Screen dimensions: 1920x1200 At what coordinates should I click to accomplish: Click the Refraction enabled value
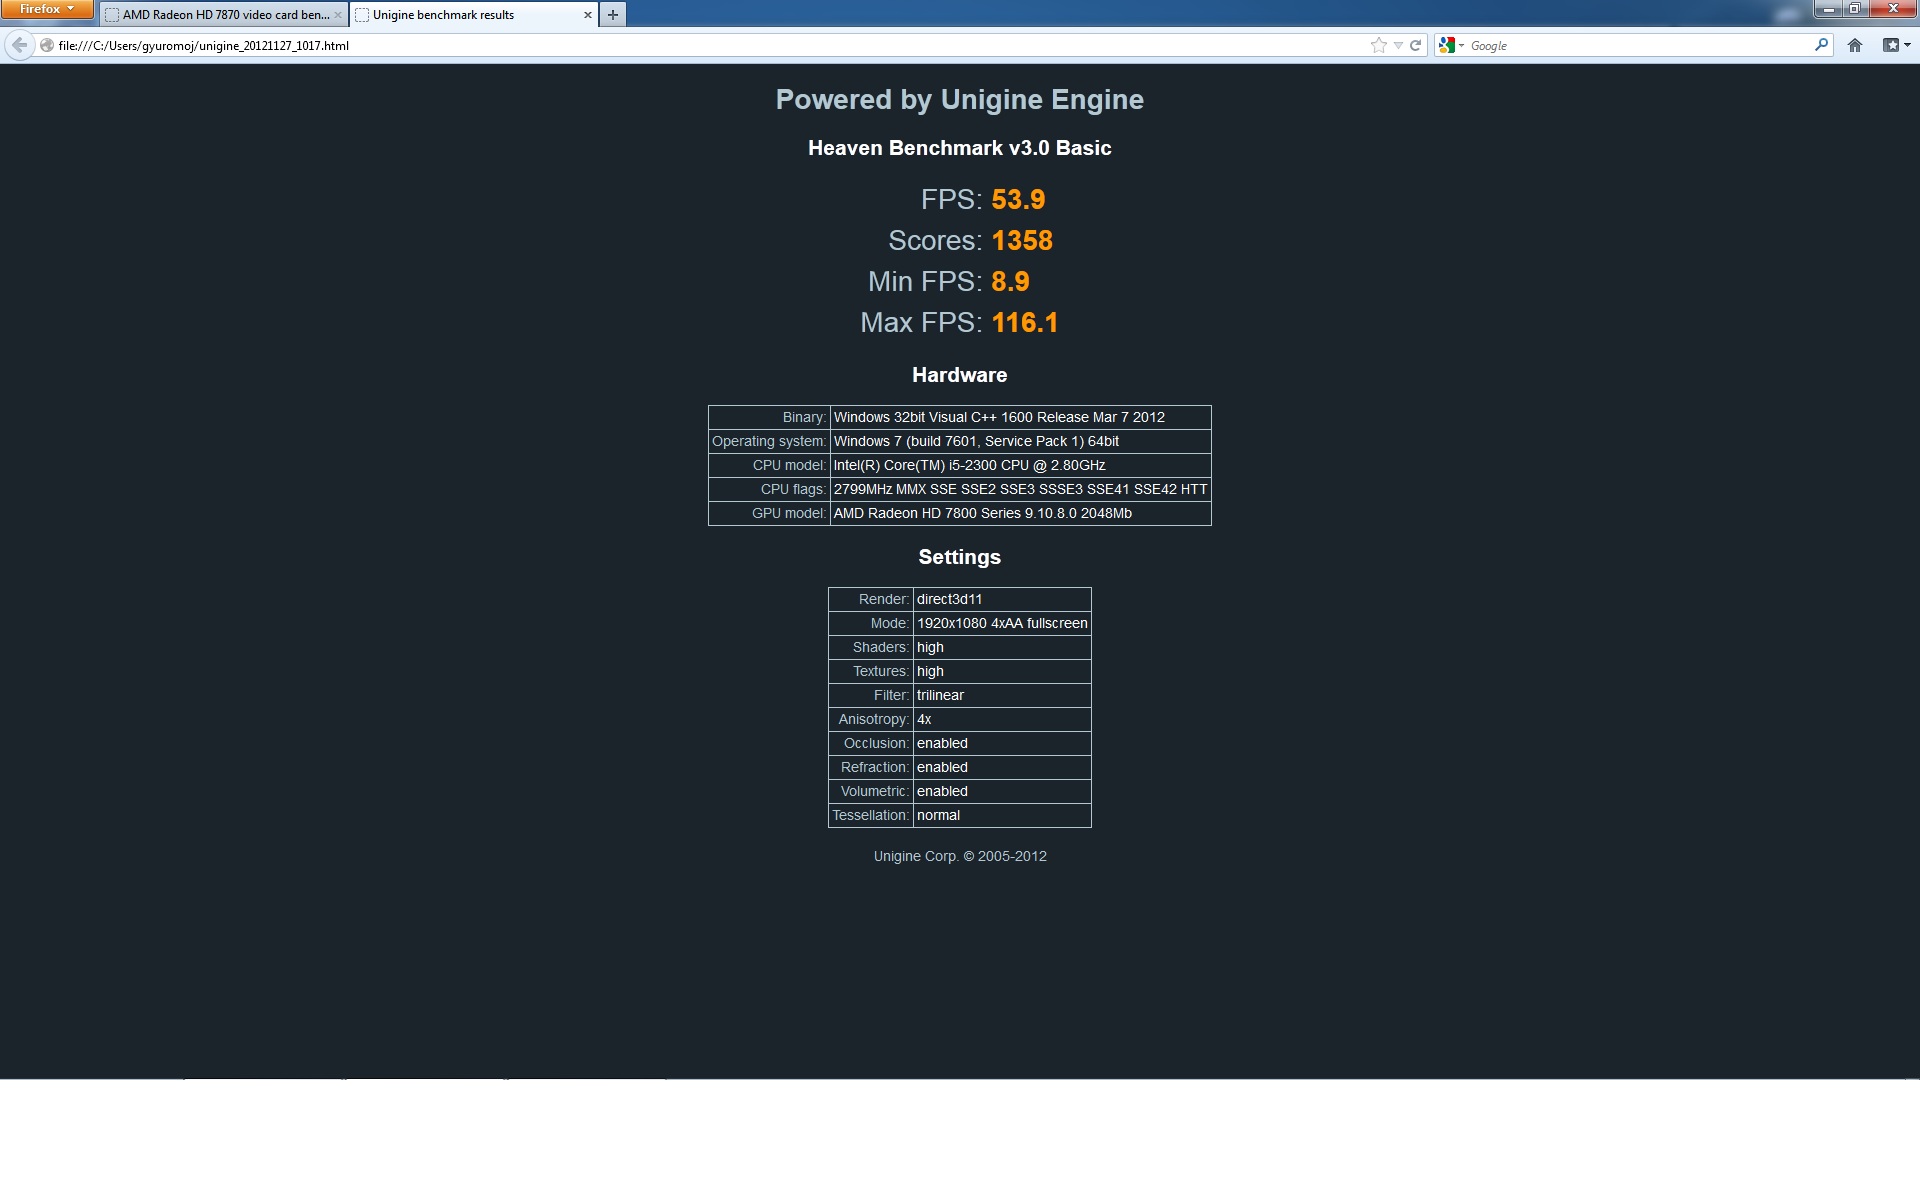coord(1002,767)
